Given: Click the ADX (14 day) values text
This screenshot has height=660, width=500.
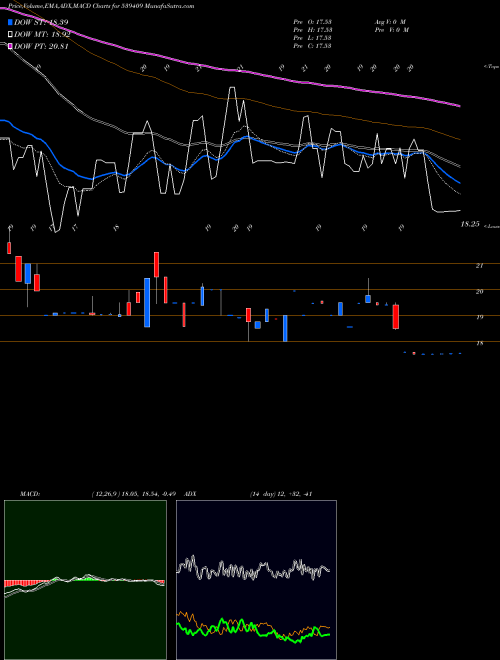Looking at the screenshot, I should click(x=281, y=494).
